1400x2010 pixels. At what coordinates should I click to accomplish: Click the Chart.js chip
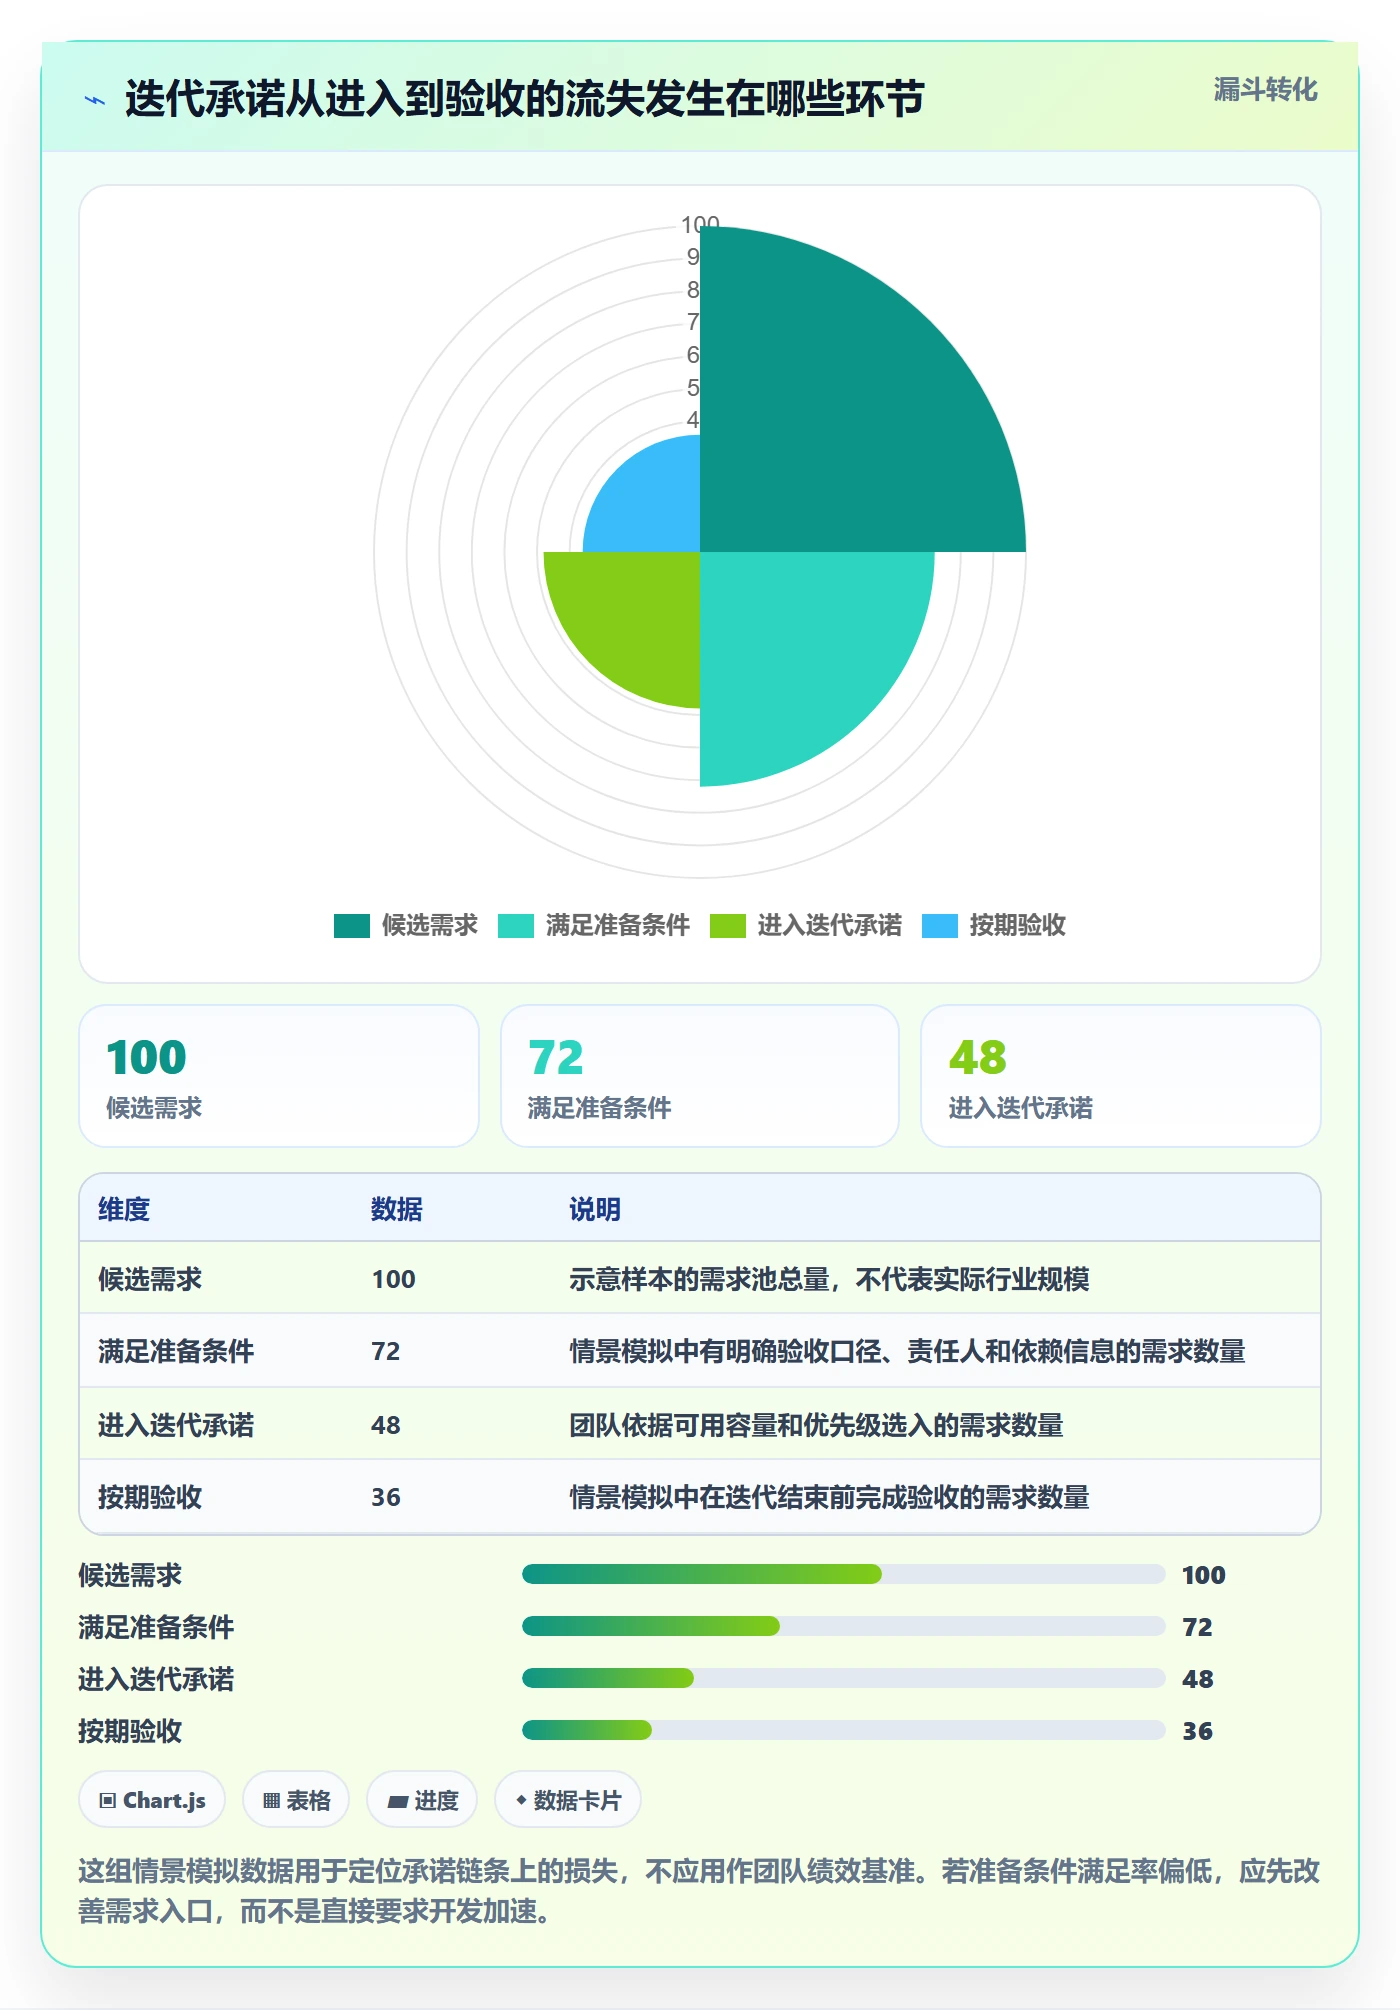click(x=152, y=1800)
